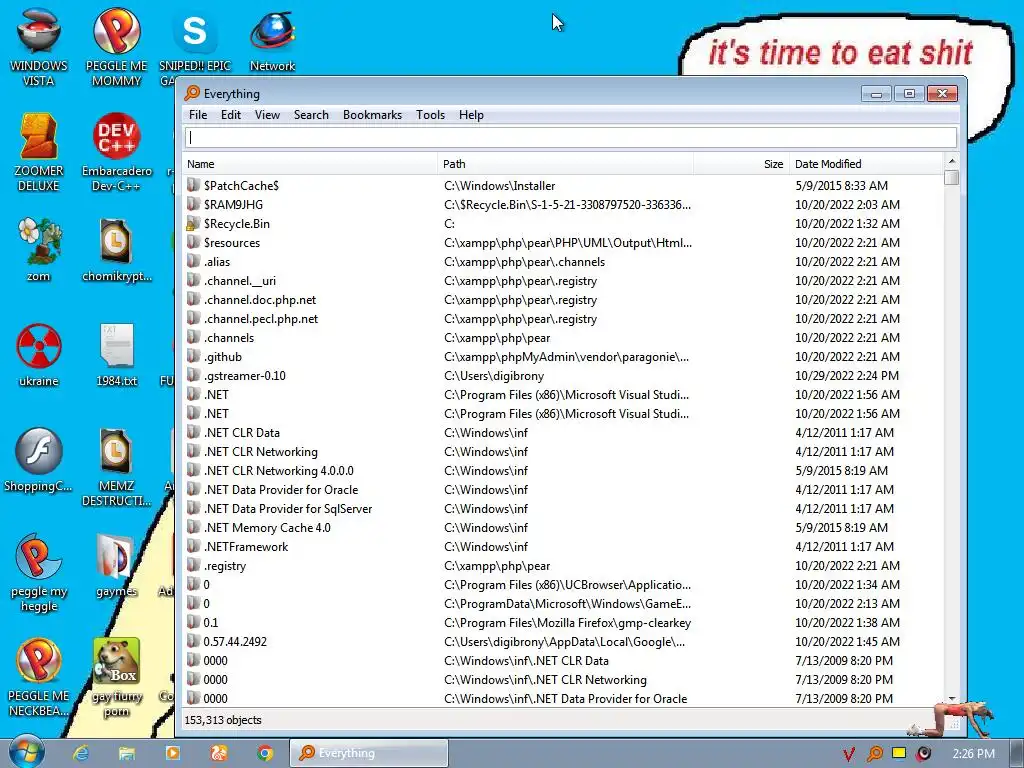1024x768 pixels.
Task: Open ShoppingC... Flash icon
Action: coord(39,460)
